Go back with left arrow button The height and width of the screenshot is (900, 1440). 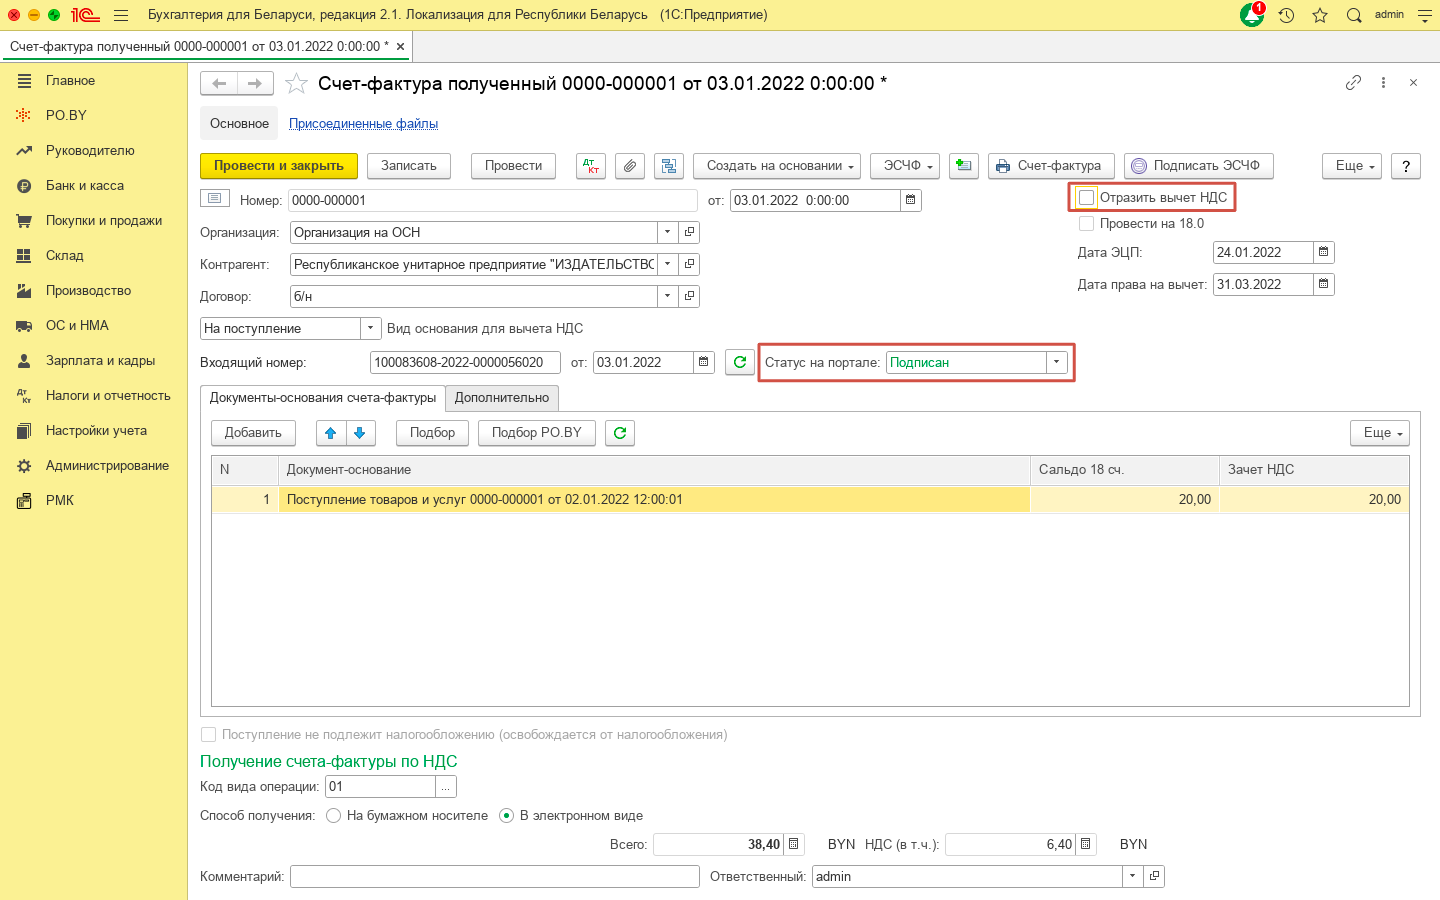[x=219, y=84]
